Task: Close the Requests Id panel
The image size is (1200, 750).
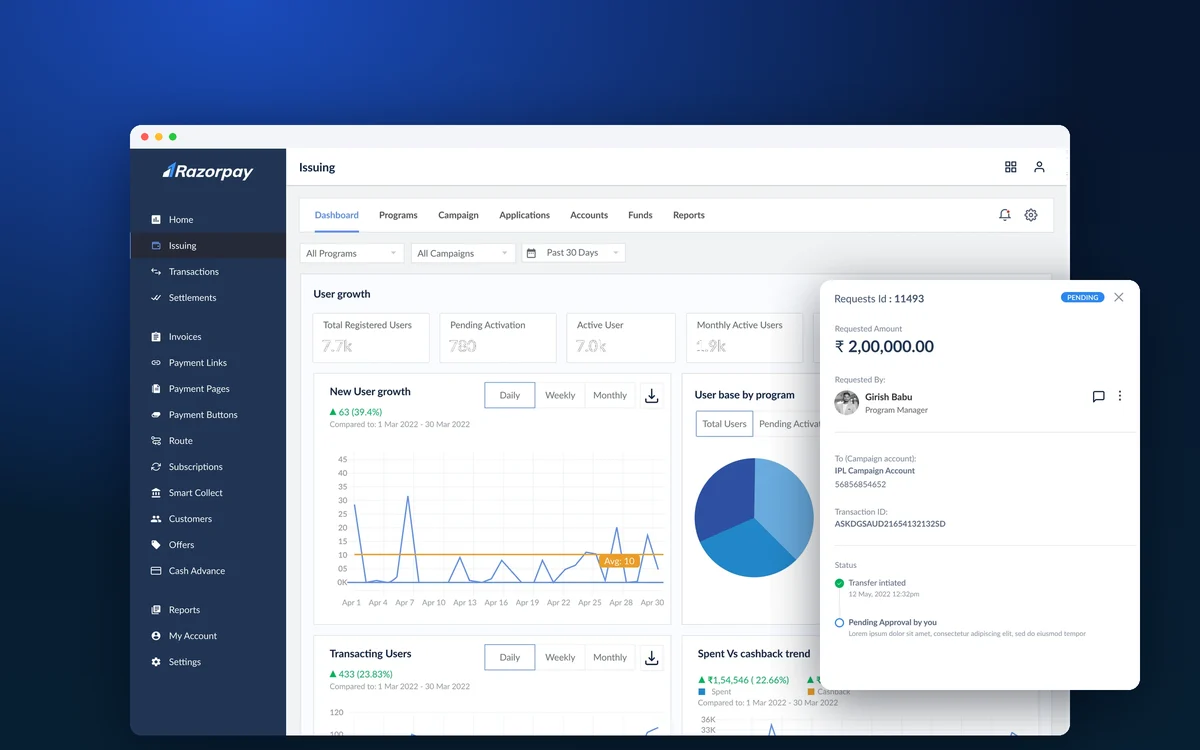Action: 1119,297
